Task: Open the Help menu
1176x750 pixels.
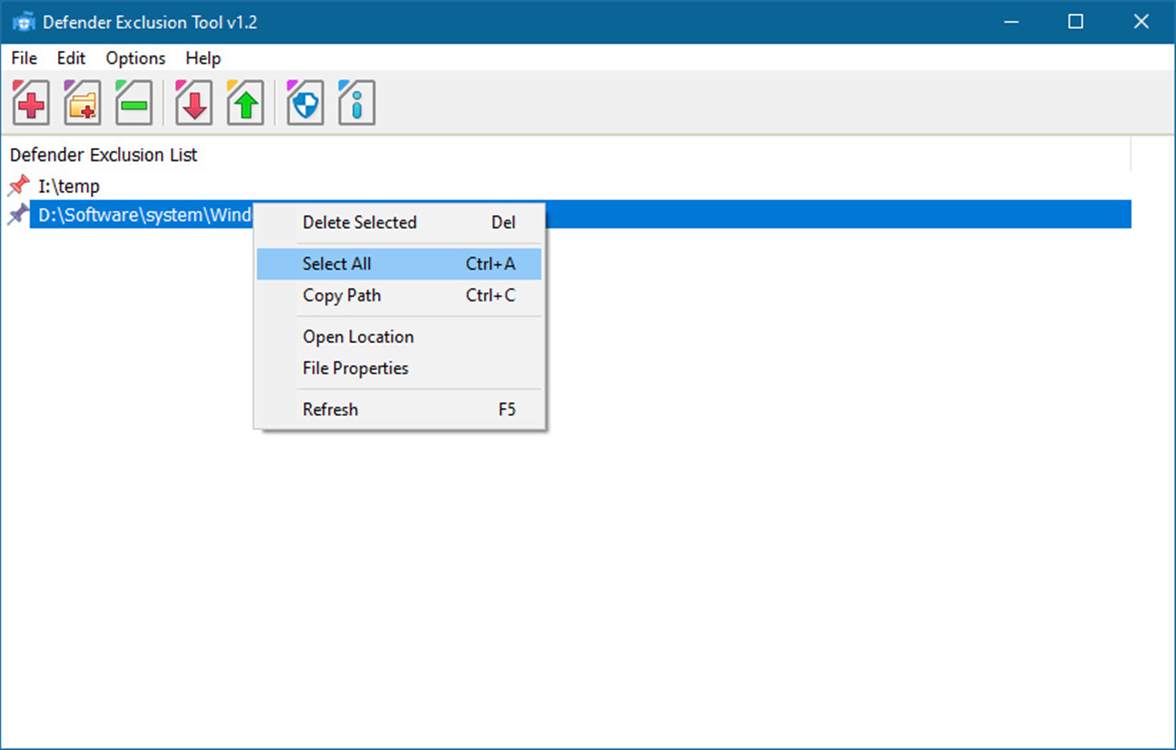Action: coord(203,58)
